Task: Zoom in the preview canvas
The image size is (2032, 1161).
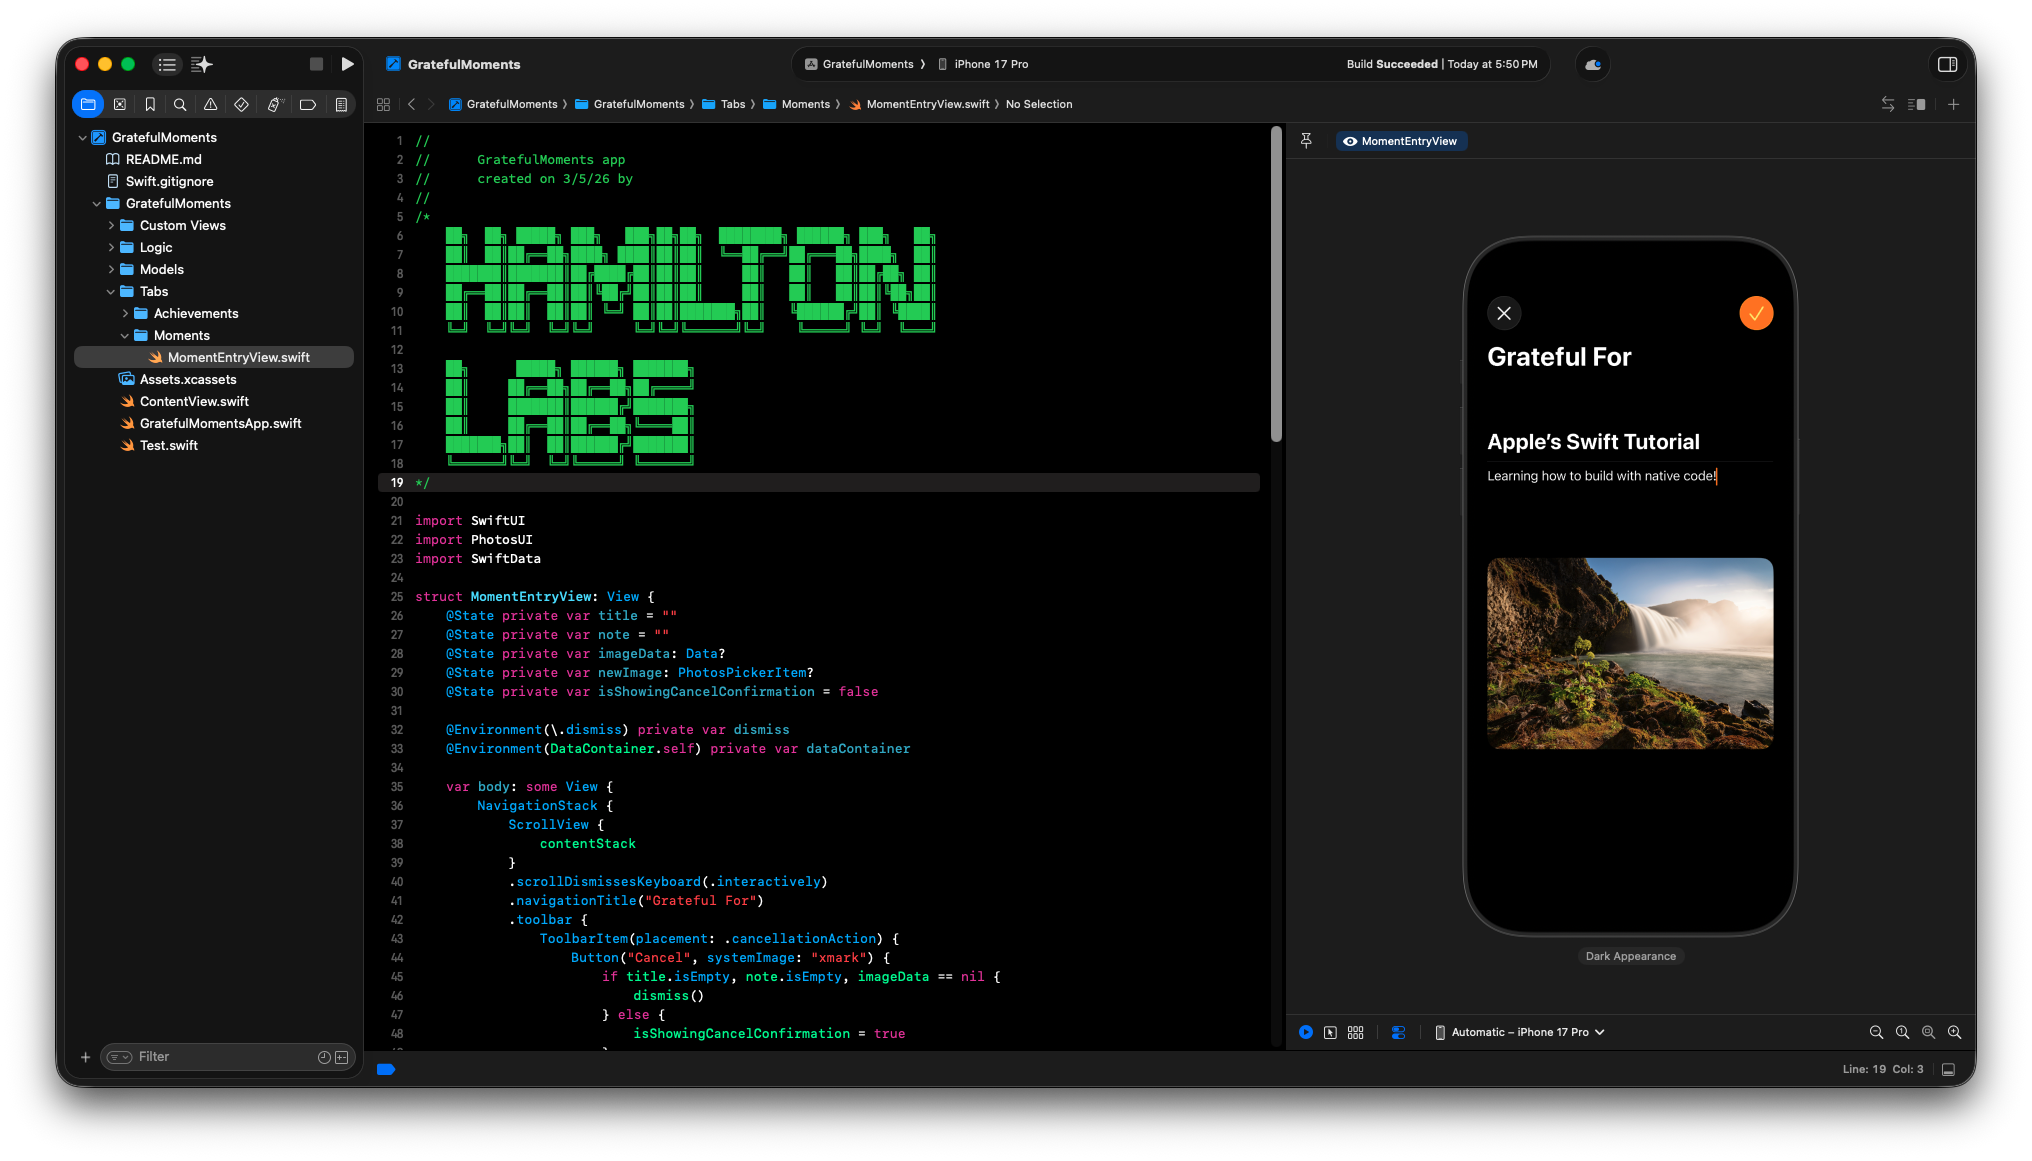Action: click(x=1954, y=1032)
